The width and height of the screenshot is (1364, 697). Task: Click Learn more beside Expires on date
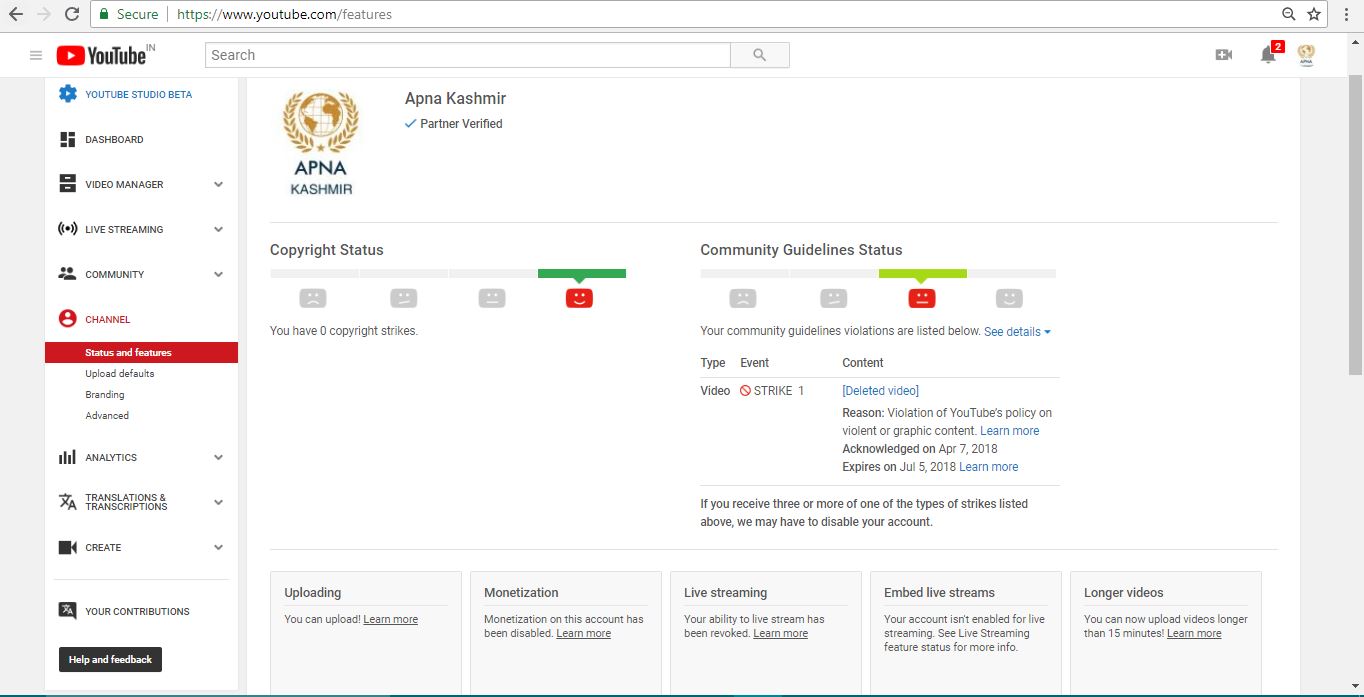click(989, 467)
